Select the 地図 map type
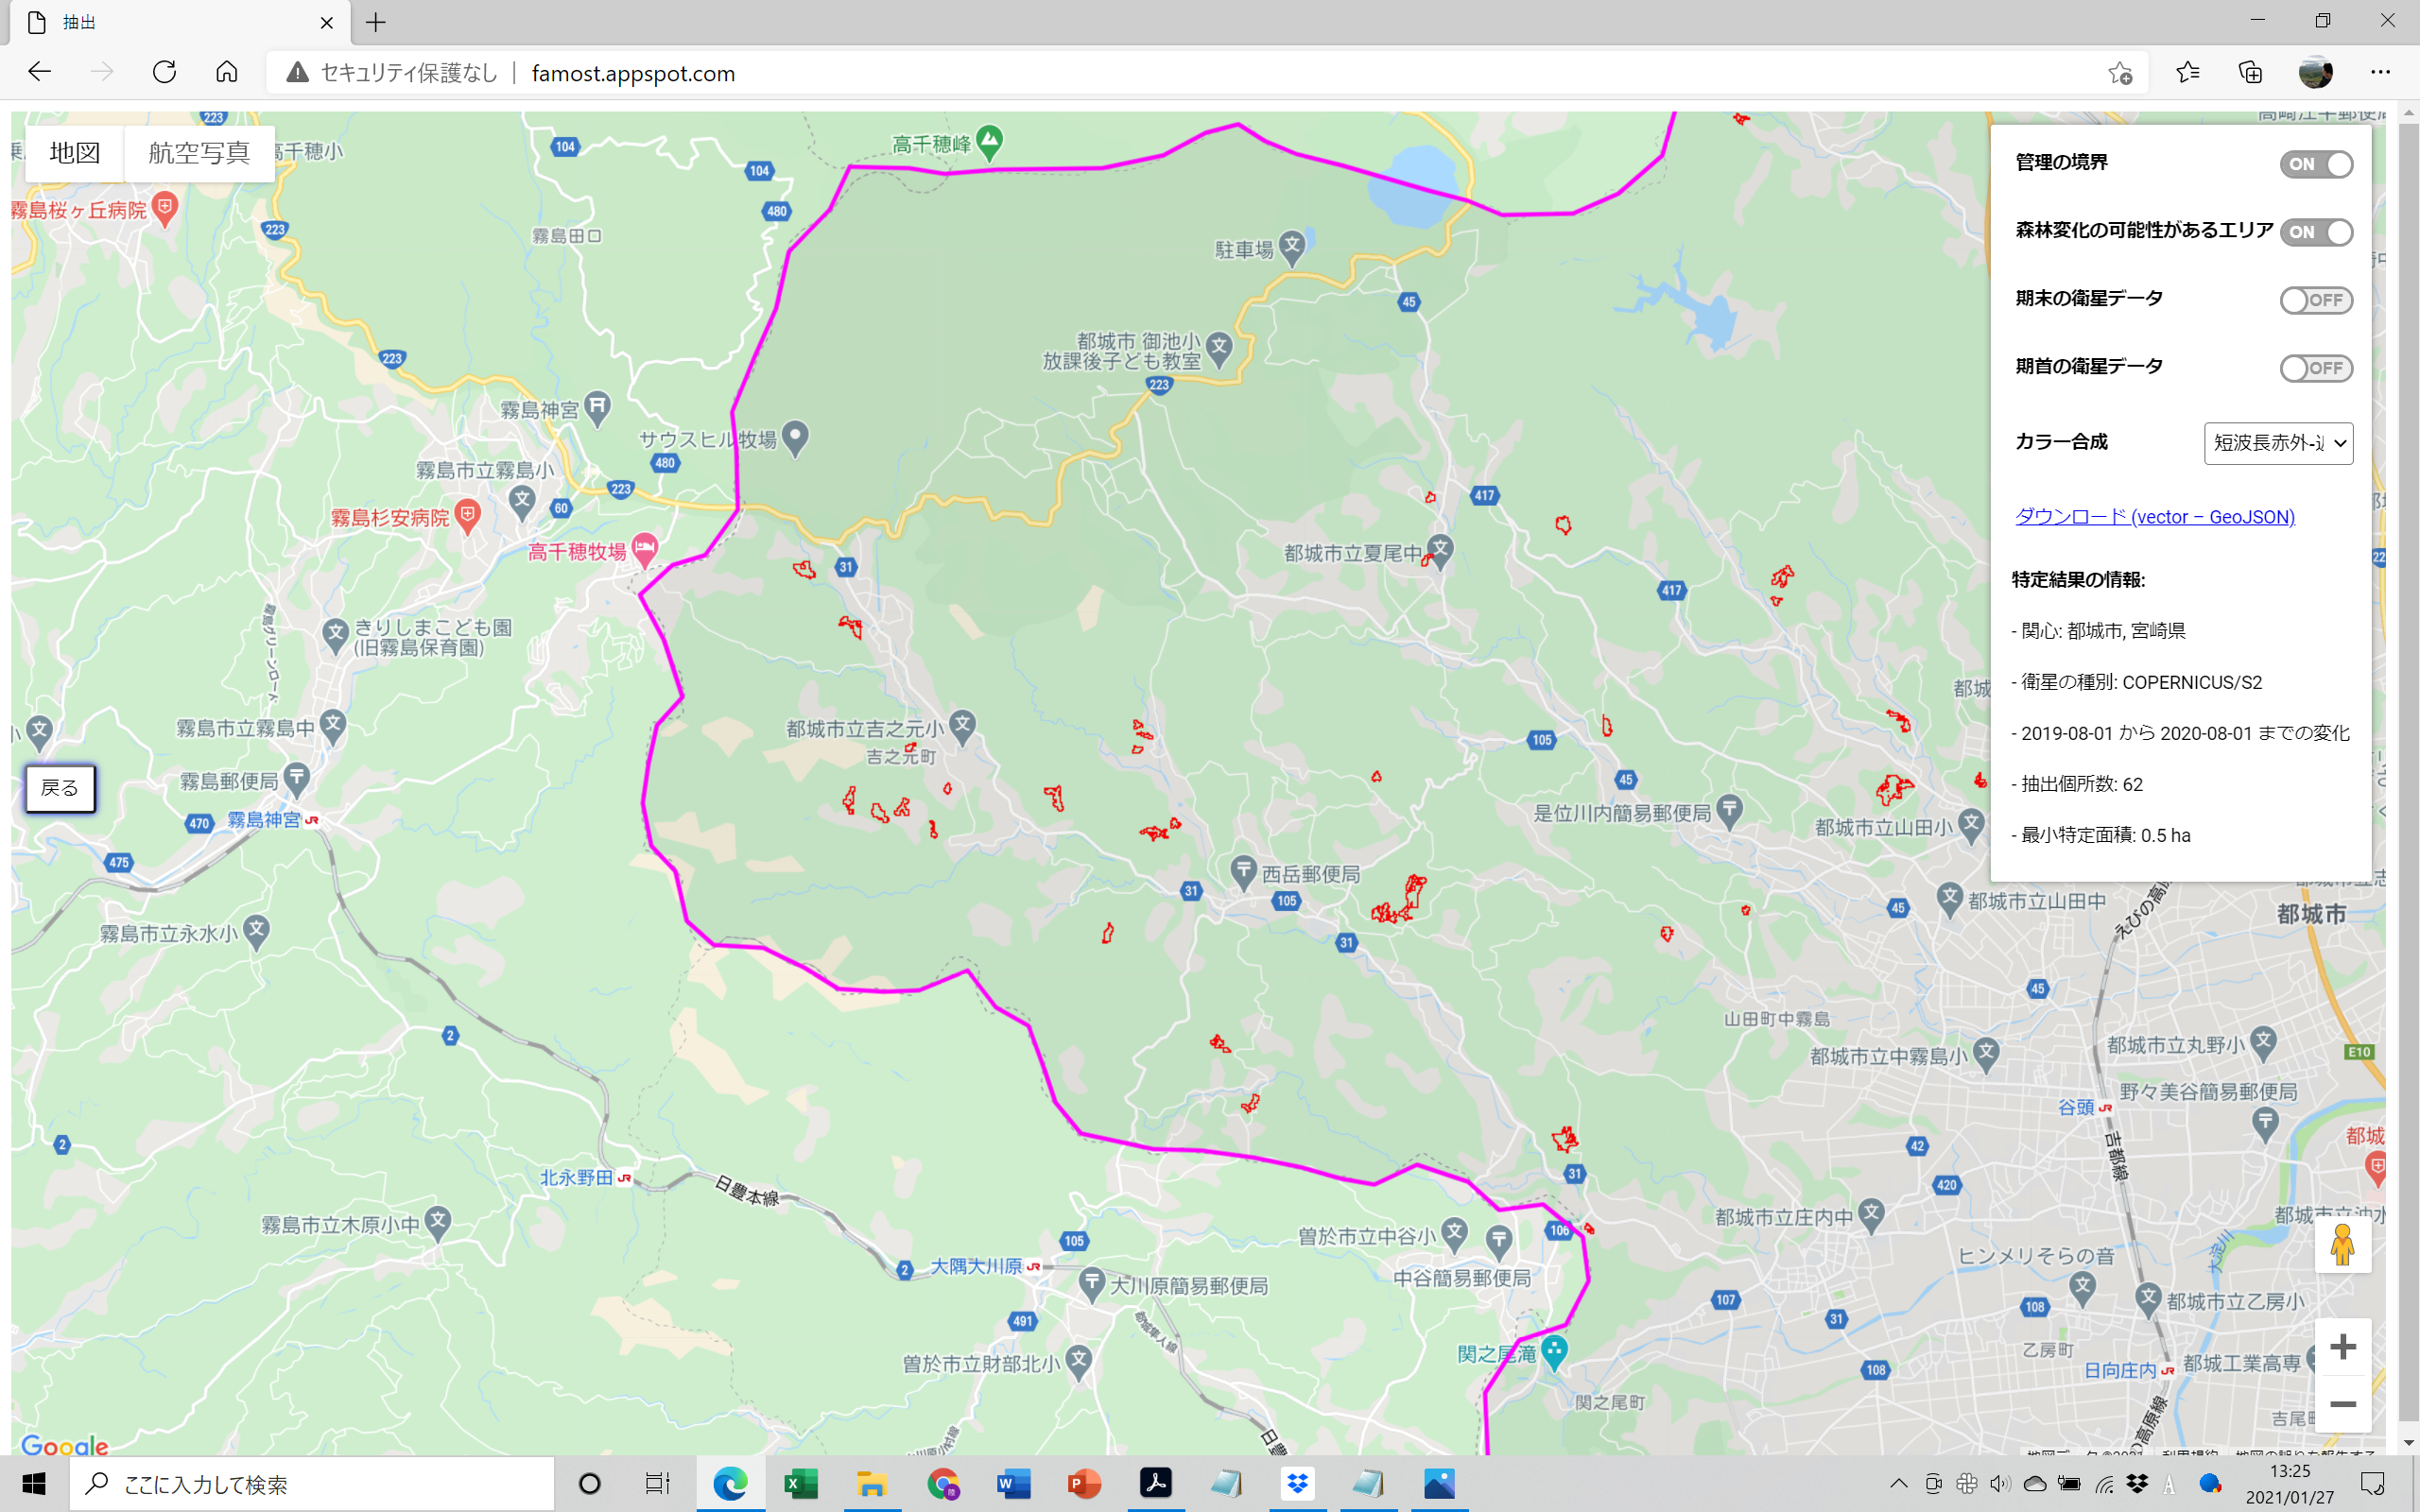Screen dimensions: 2420x1512 coord(75,153)
